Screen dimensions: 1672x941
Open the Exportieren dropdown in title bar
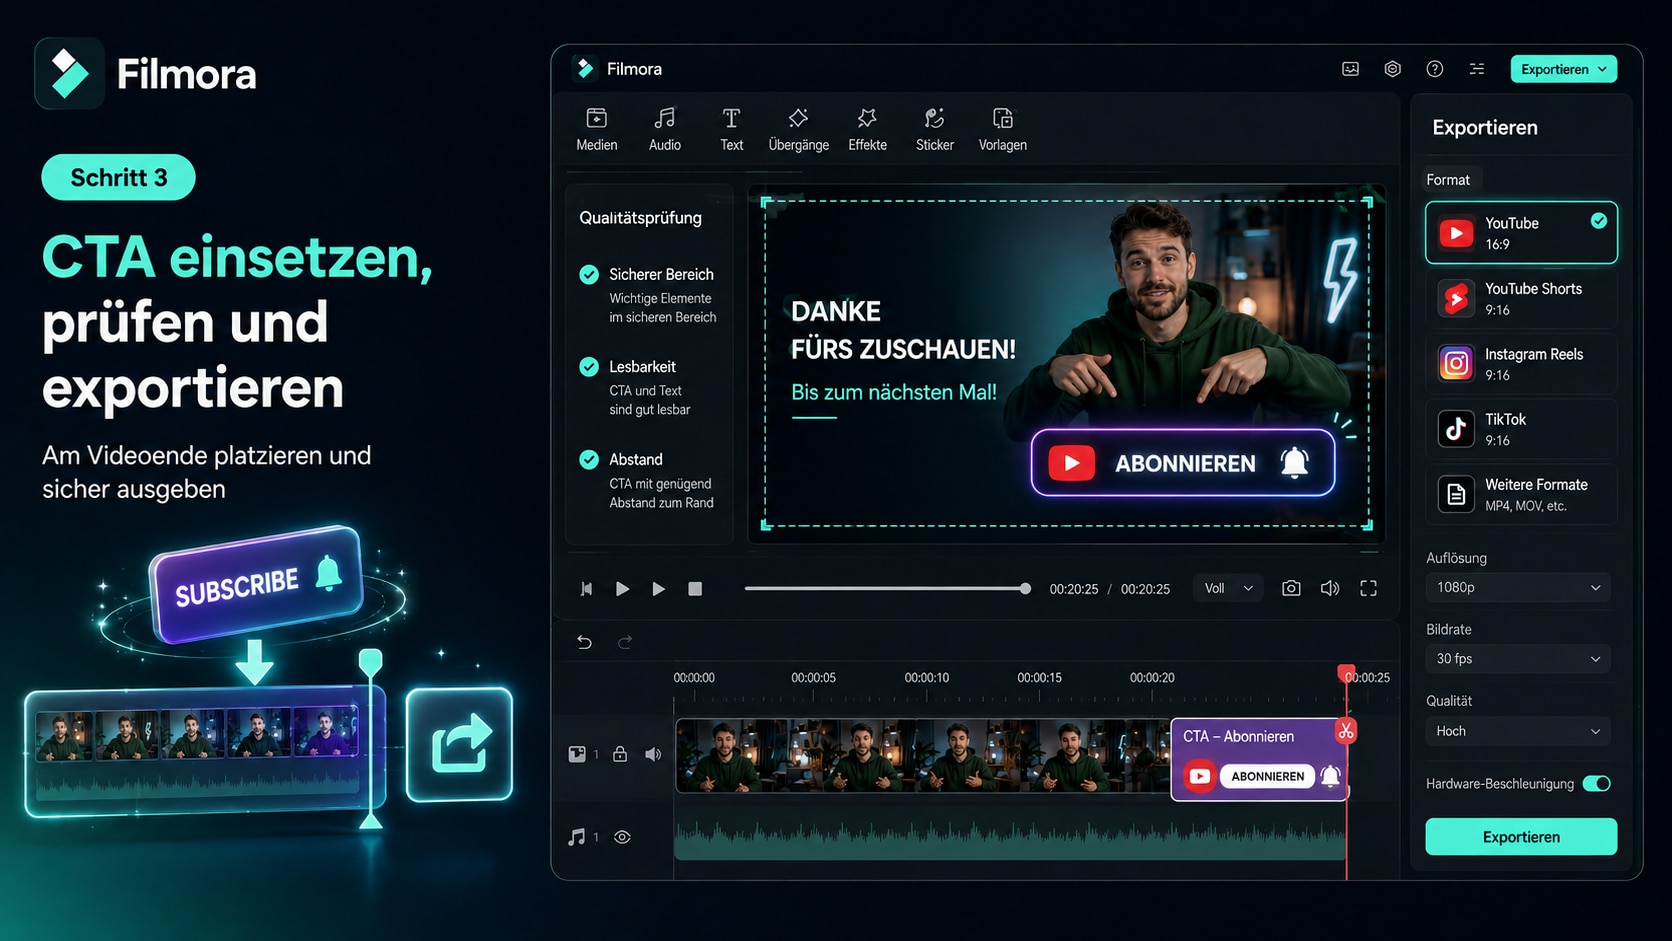pos(1563,69)
